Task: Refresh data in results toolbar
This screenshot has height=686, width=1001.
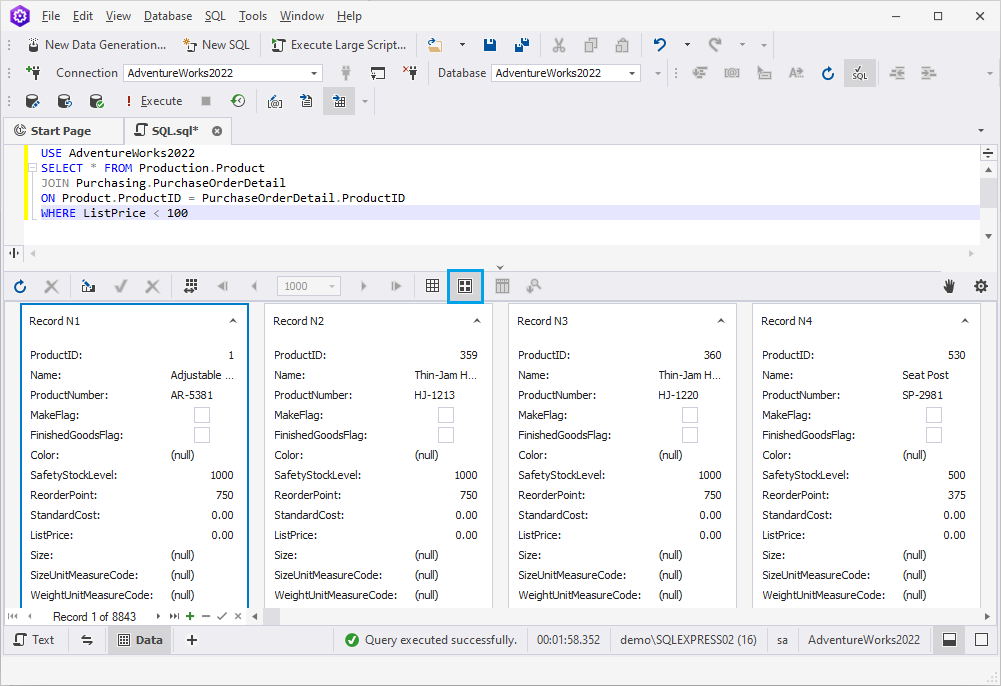Action: pos(20,287)
